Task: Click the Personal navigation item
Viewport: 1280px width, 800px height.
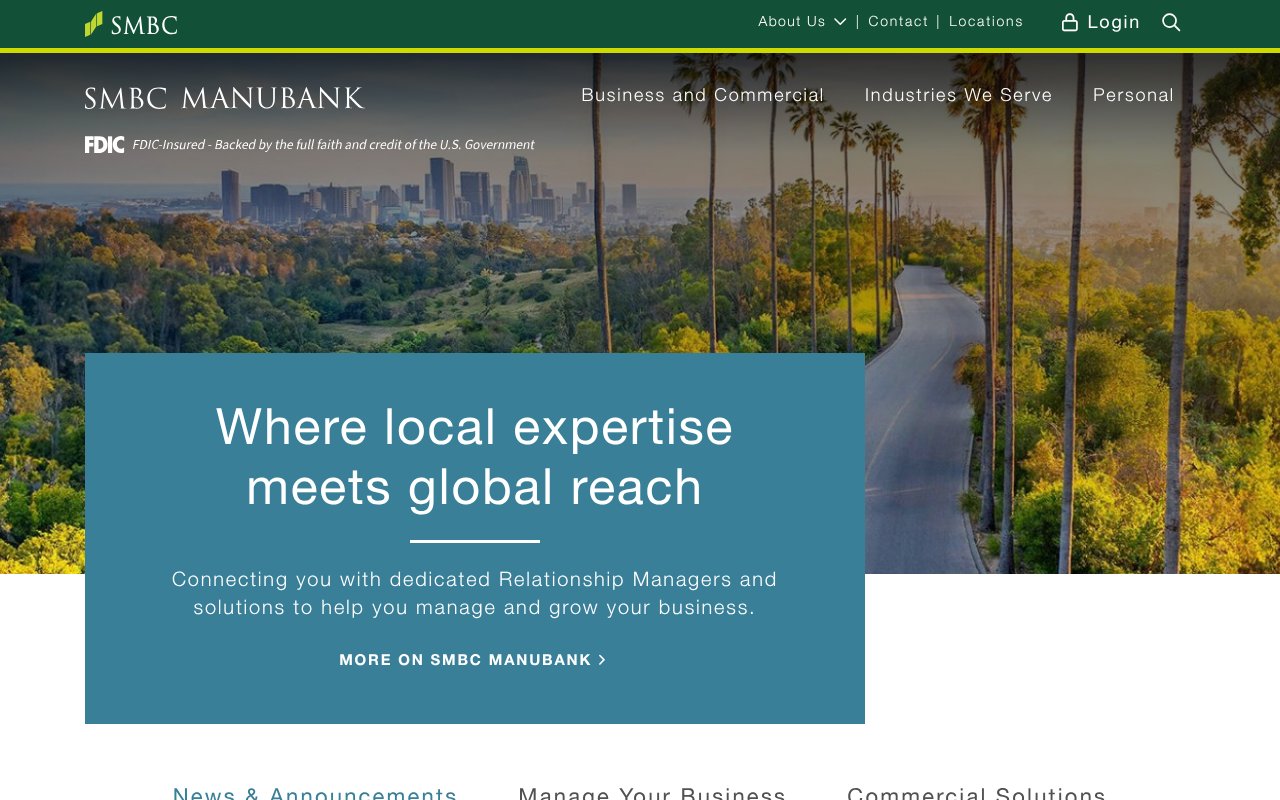Action: pyautogui.click(x=1133, y=95)
